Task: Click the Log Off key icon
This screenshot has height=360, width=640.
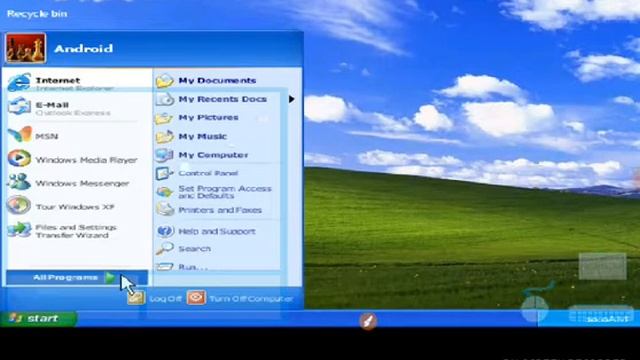Action: tap(136, 298)
